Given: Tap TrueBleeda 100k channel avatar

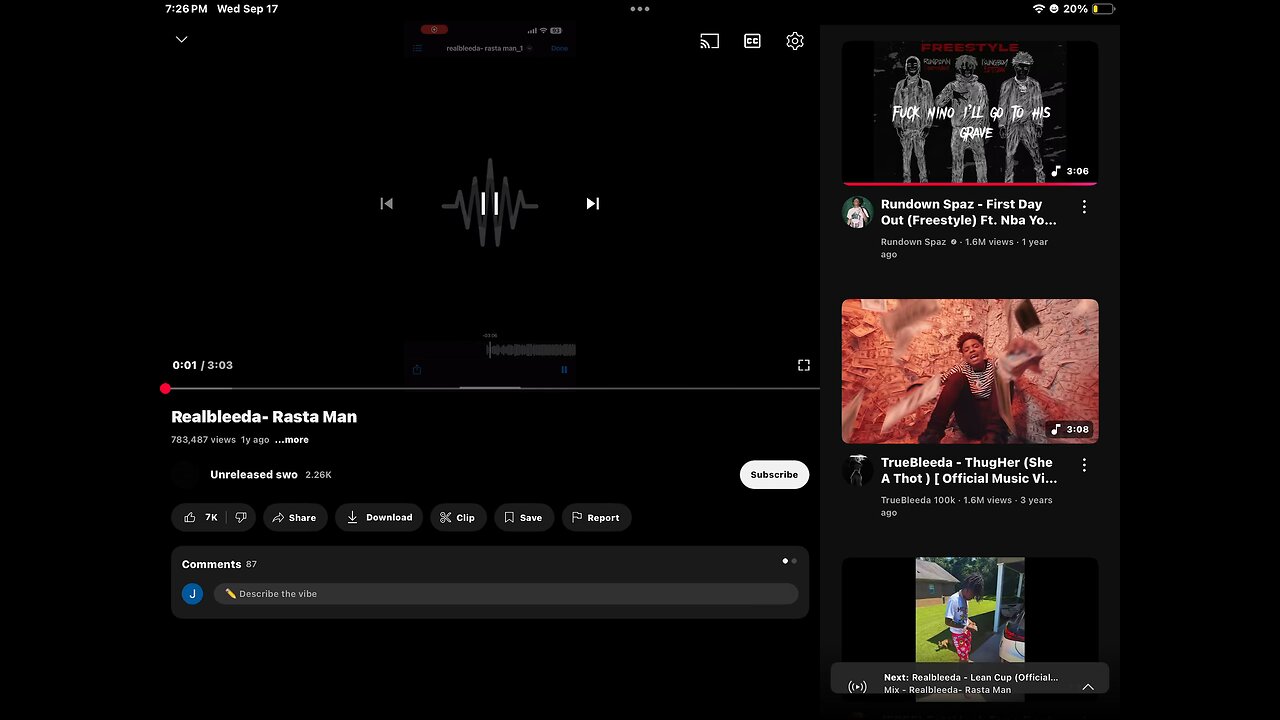Looking at the screenshot, I should [x=857, y=470].
